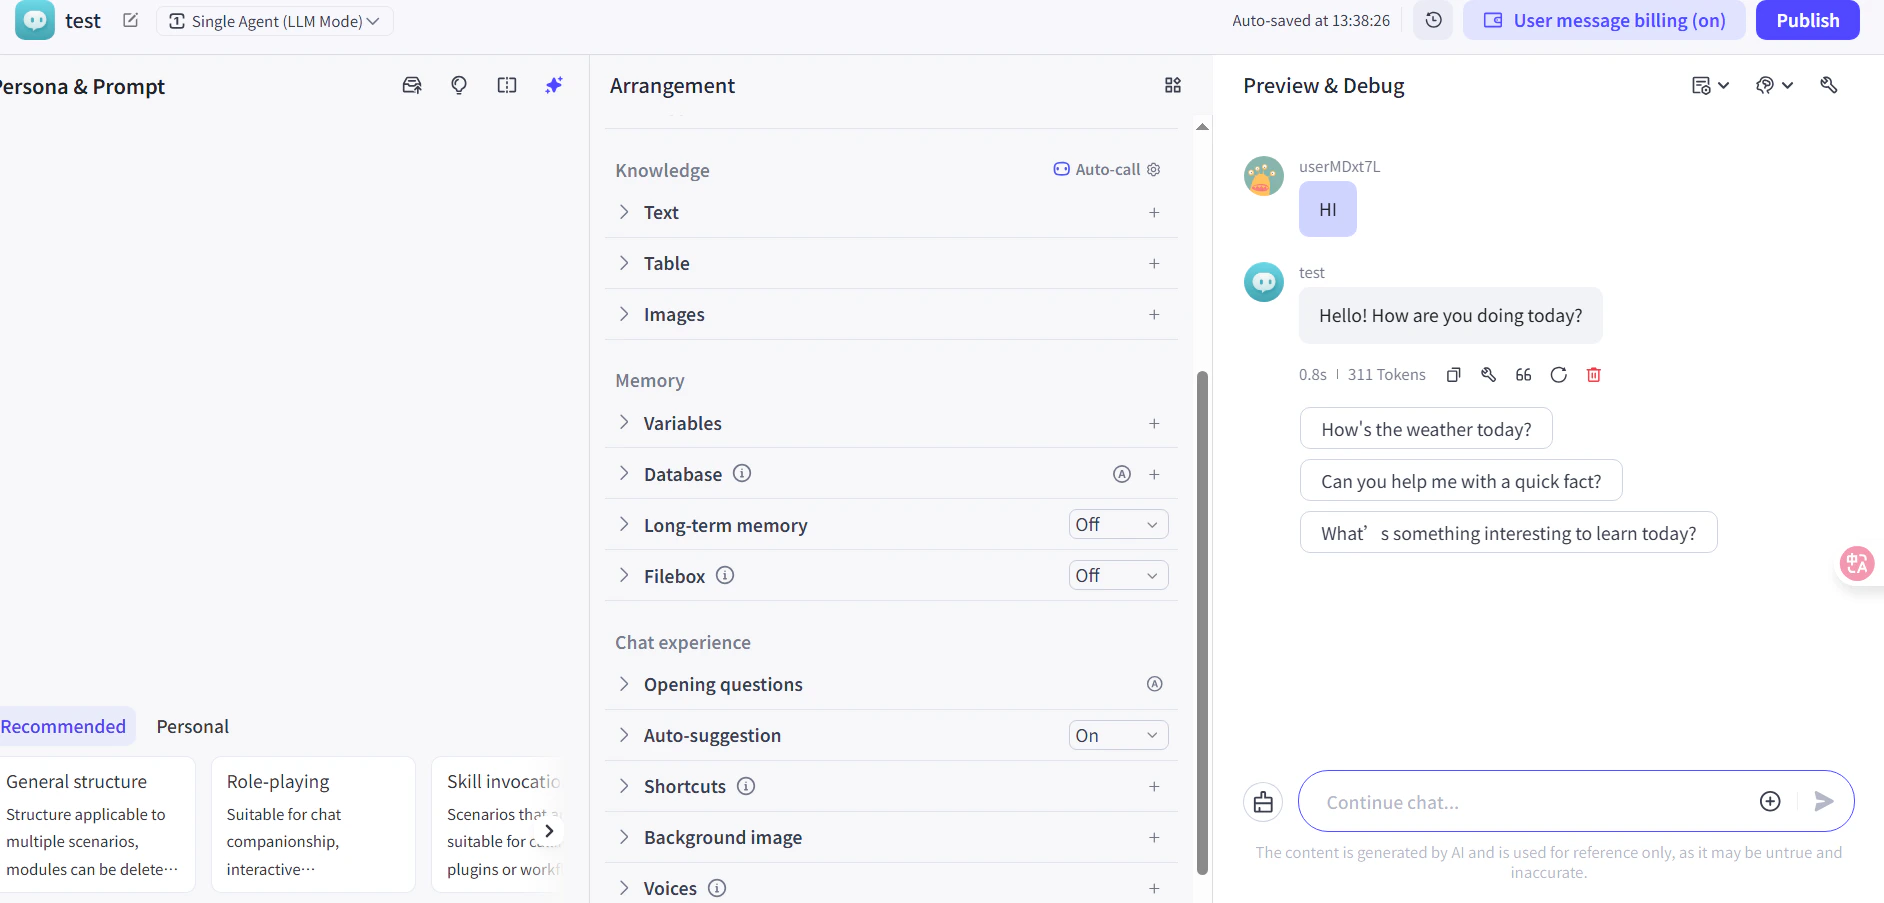Expand the Shortcuts section
Screen dimensions: 1884x903
(x=624, y=786)
